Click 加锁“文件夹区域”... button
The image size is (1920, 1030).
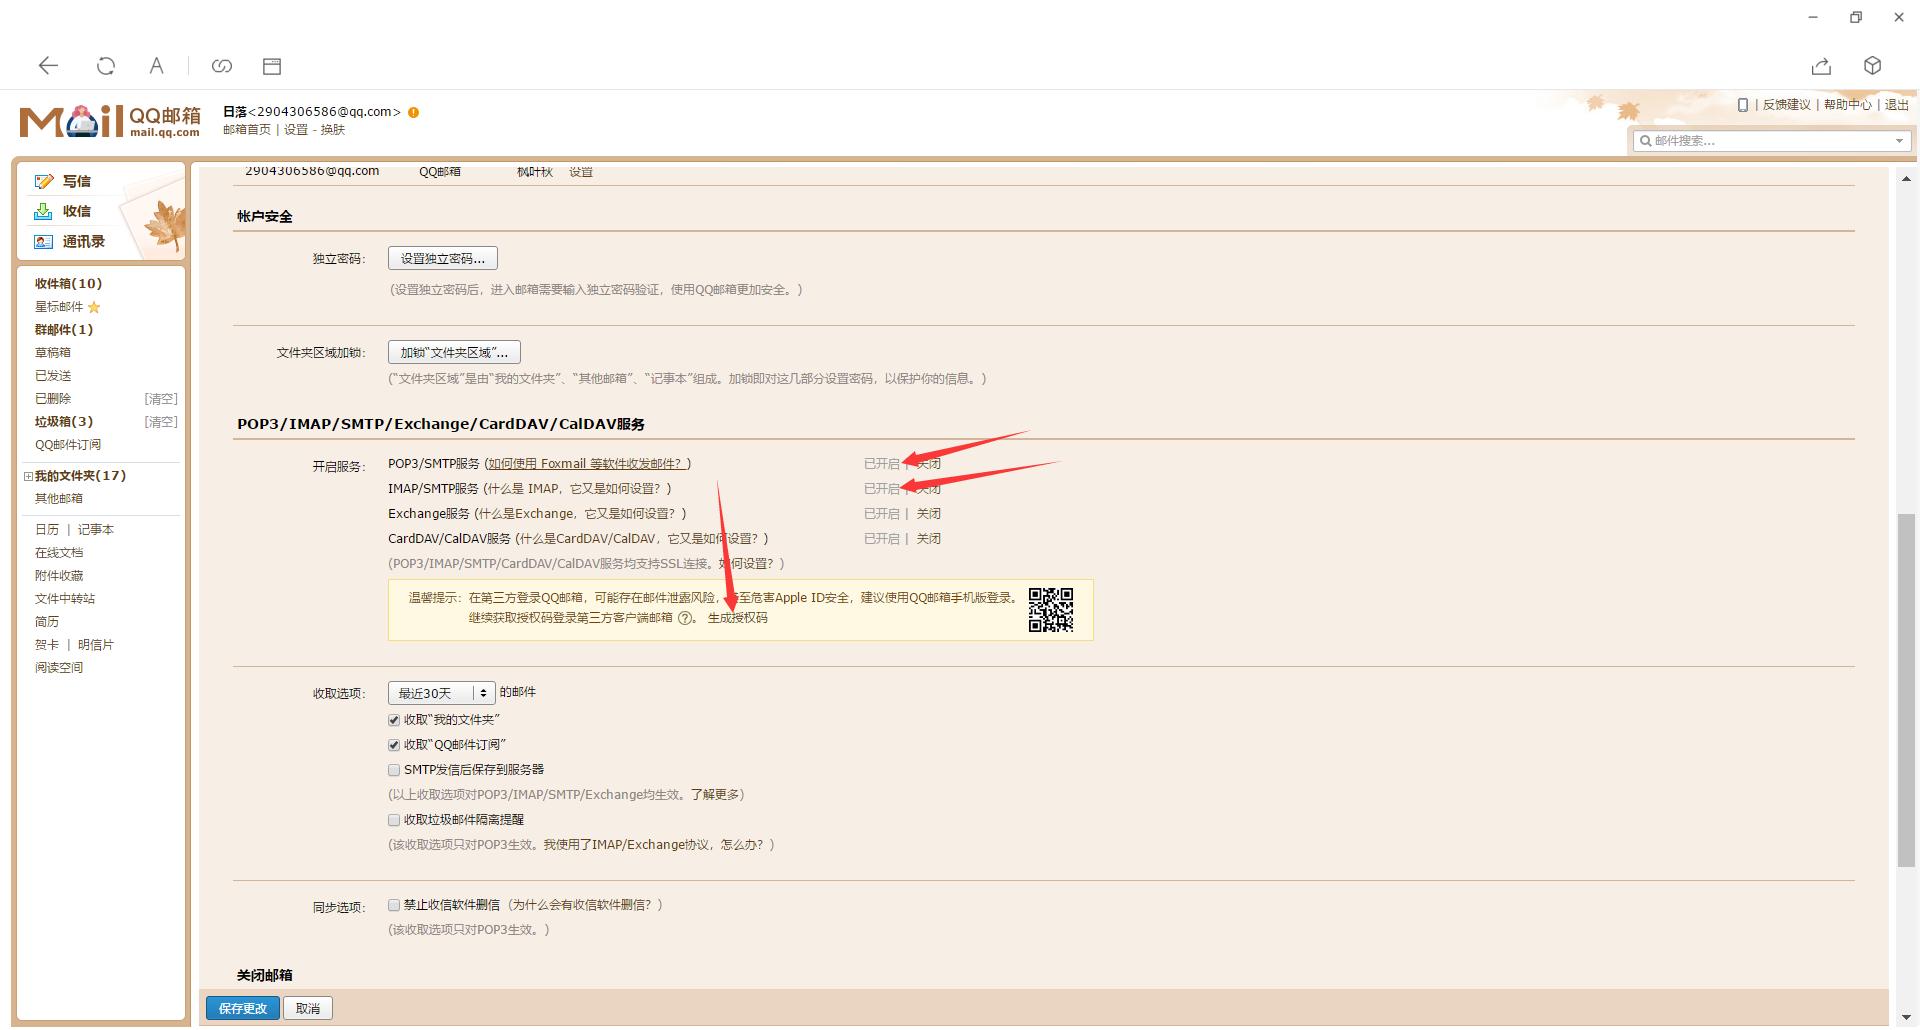pyautogui.click(x=454, y=353)
